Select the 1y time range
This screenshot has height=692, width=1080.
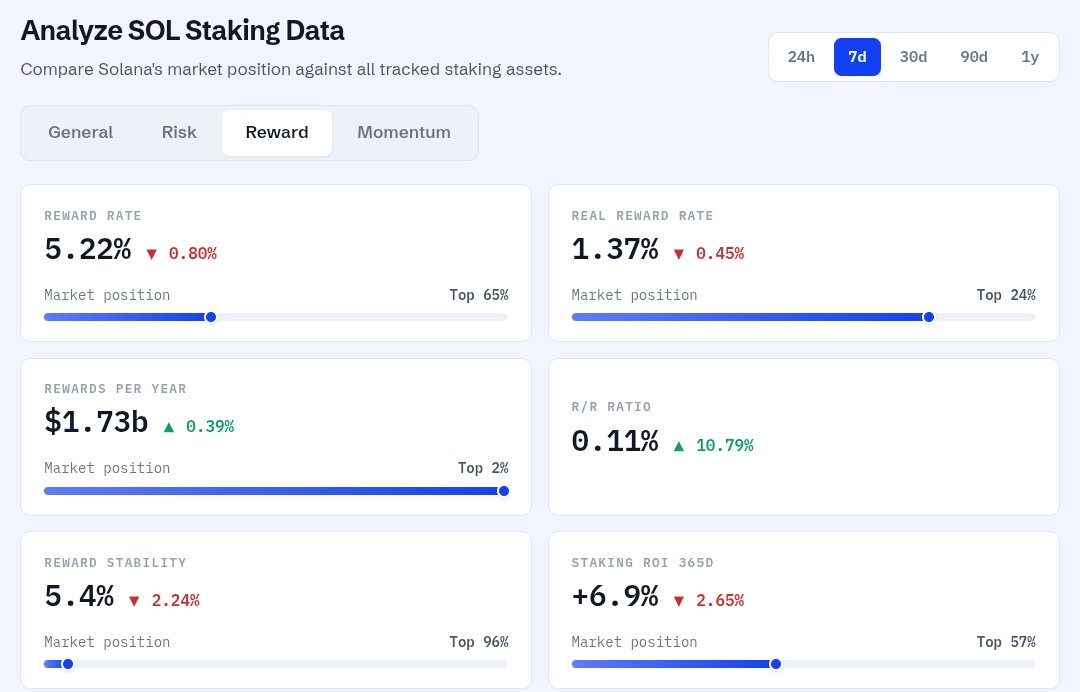pos(1030,56)
